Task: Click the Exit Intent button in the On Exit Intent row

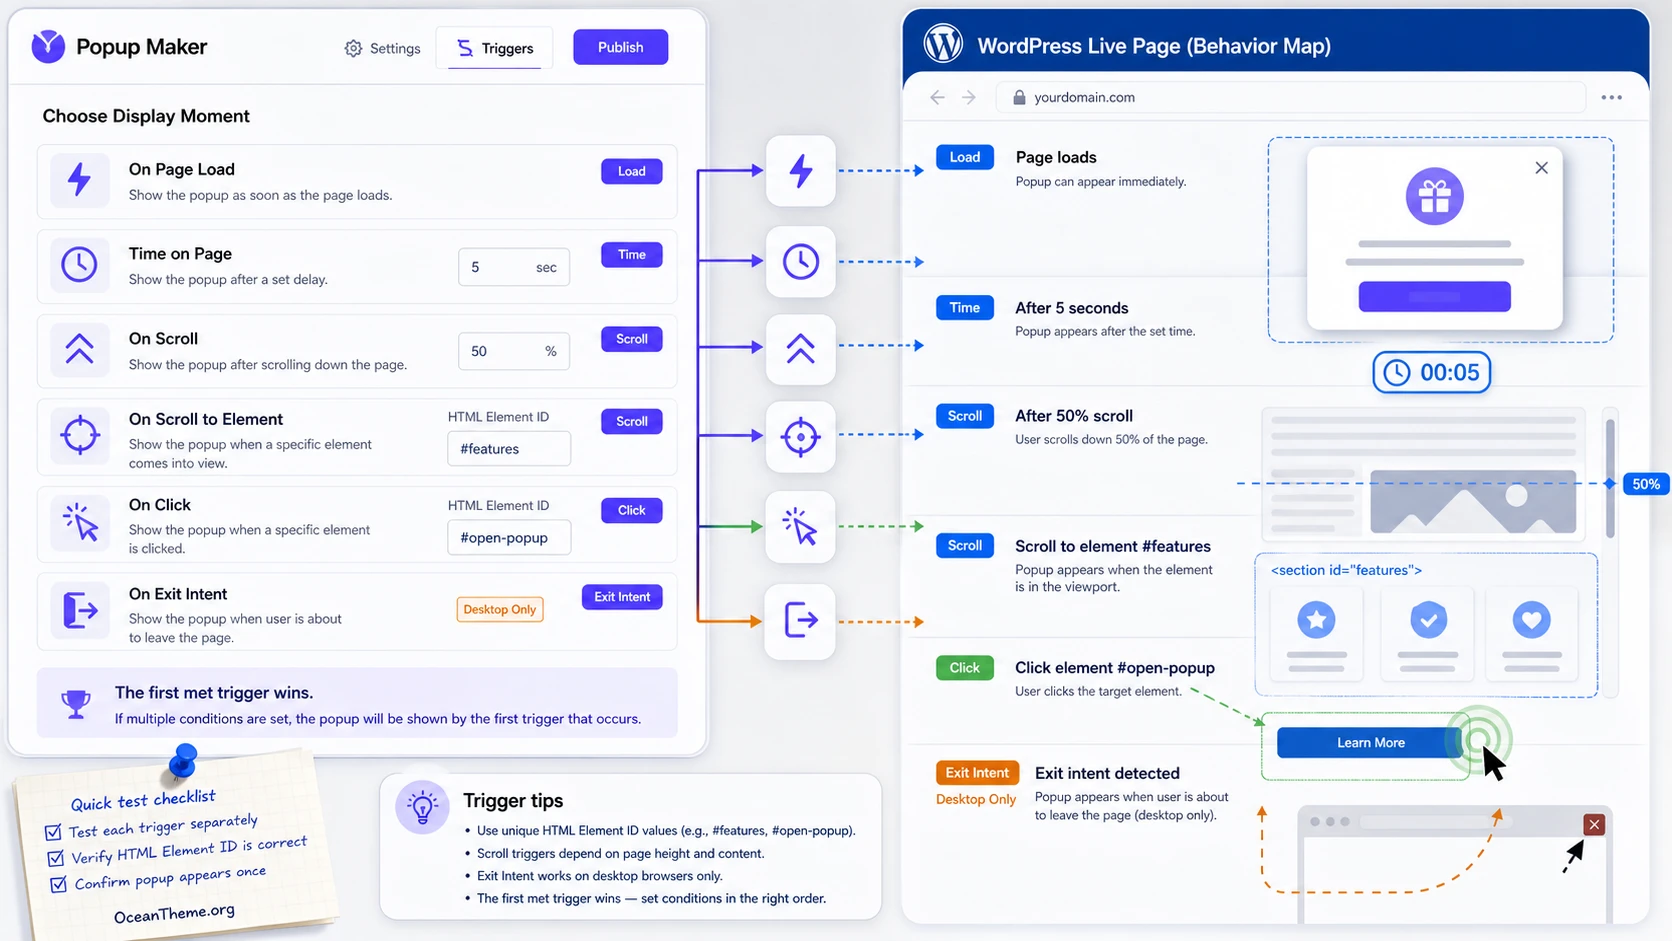Action: pos(622,597)
